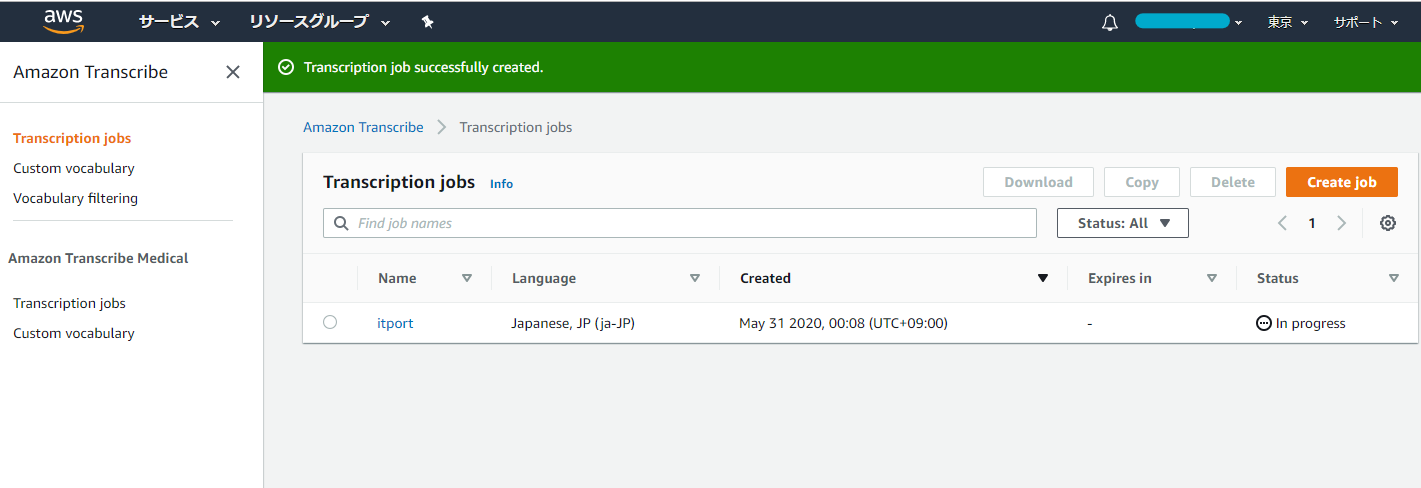Focus the Find job names search field
This screenshot has height=488, width=1421.
click(x=680, y=223)
